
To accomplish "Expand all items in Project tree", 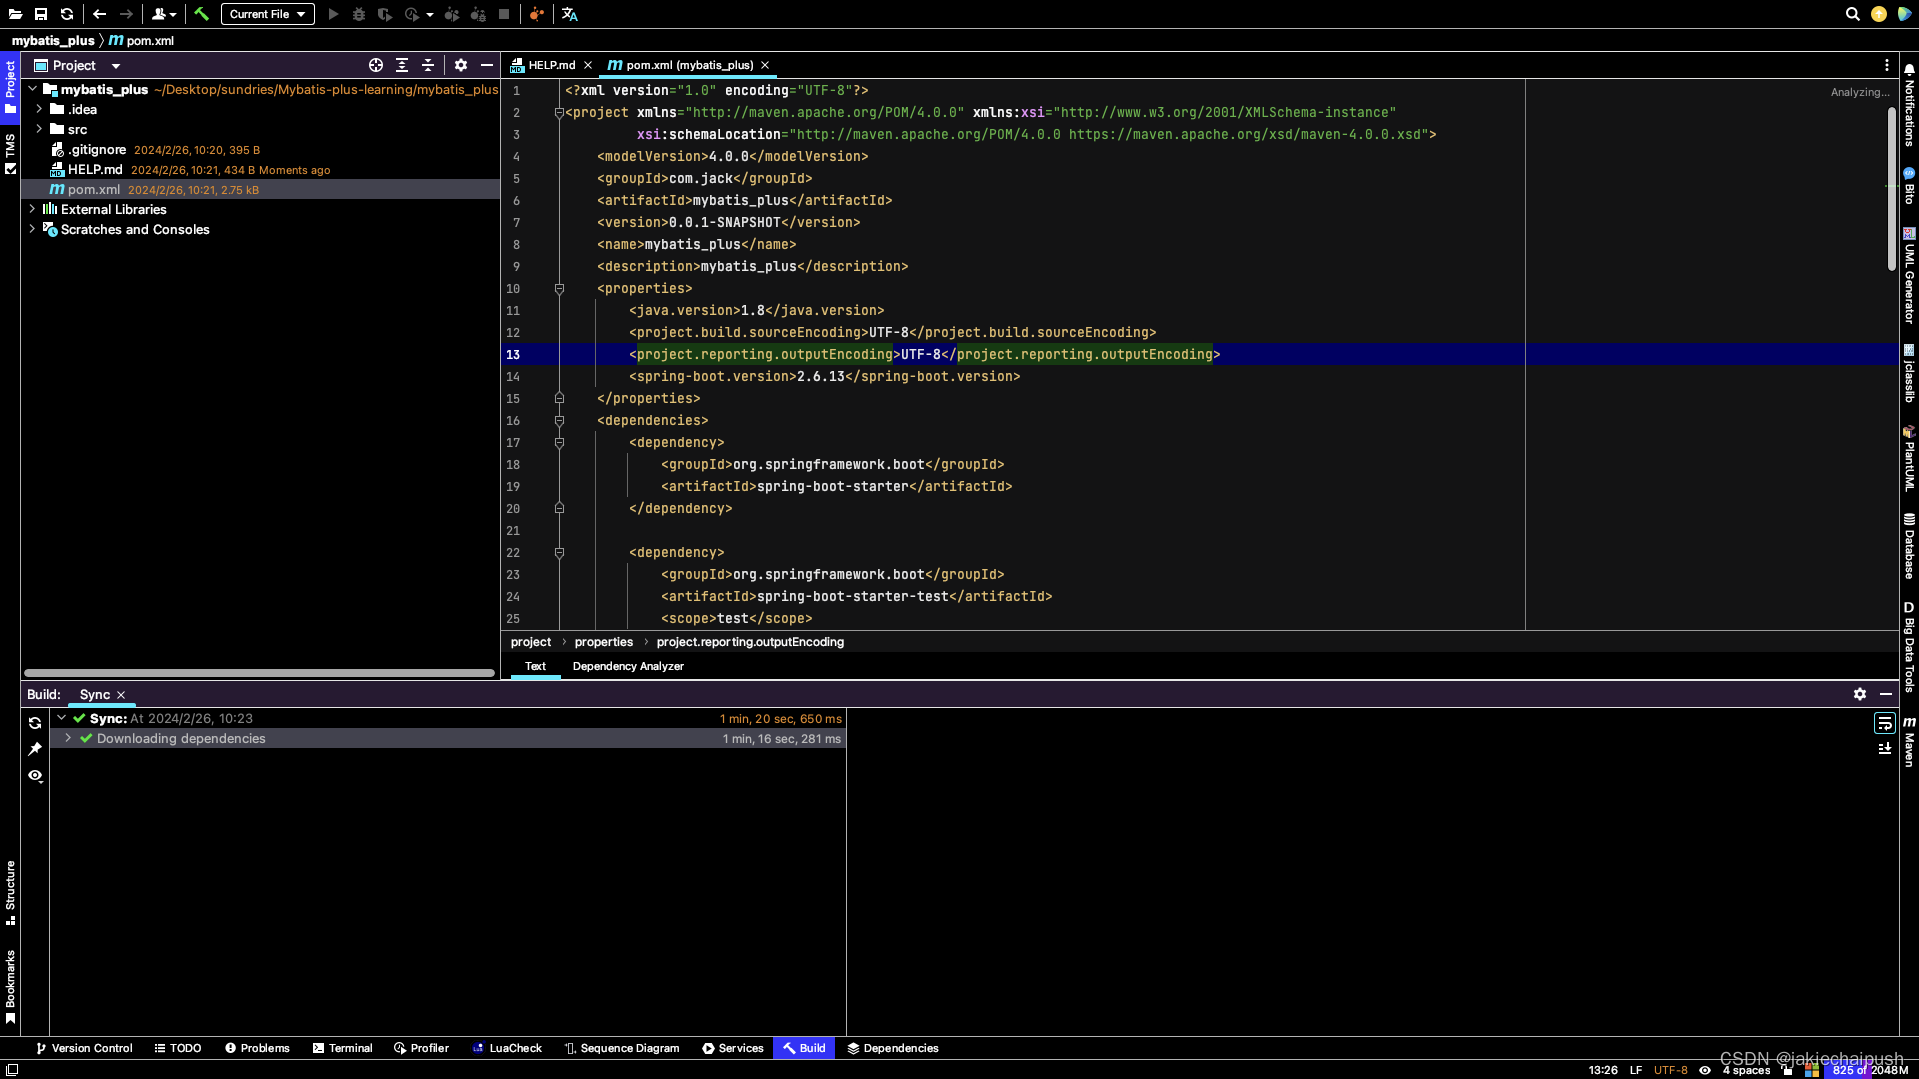I will pyautogui.click(x=402, y=65).
